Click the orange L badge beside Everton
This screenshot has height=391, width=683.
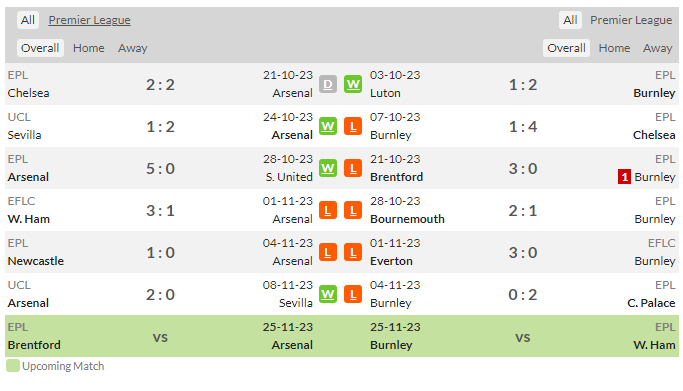353,252
